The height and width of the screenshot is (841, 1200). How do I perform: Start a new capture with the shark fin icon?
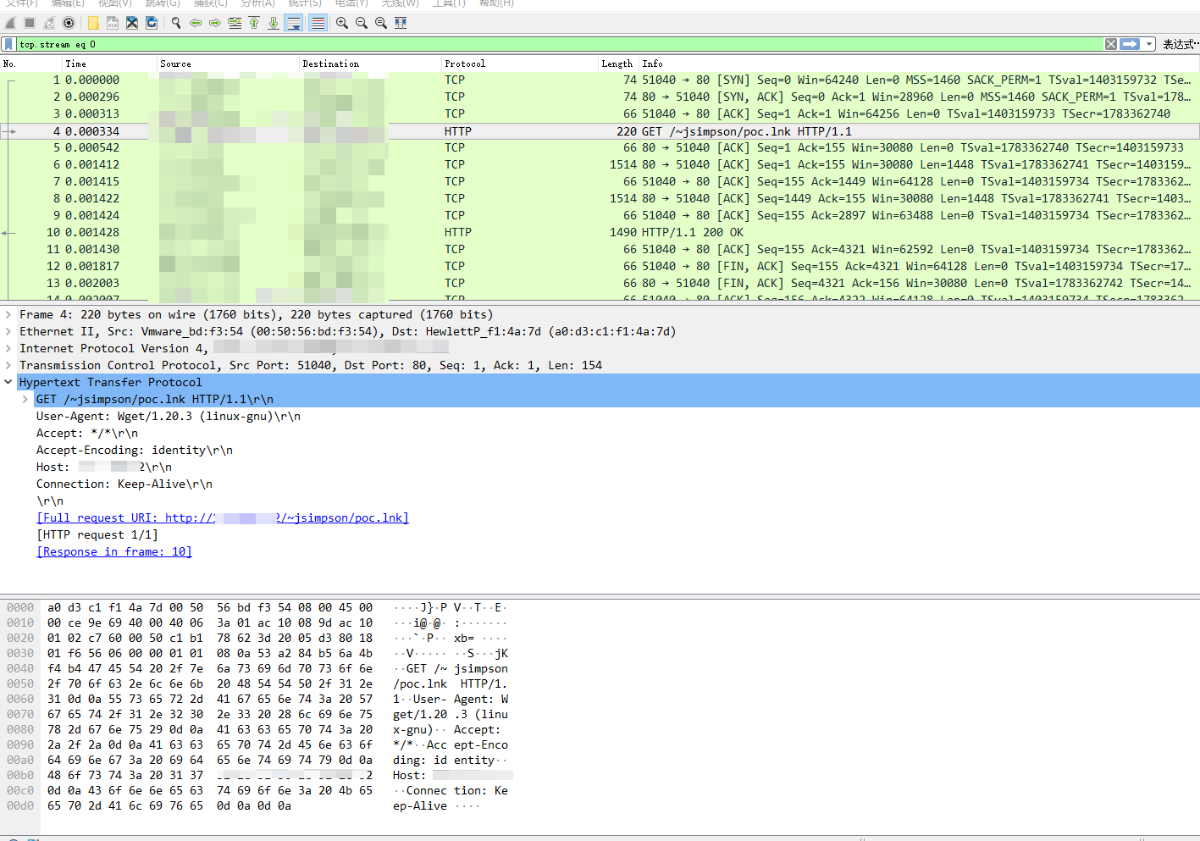[10, 22]
